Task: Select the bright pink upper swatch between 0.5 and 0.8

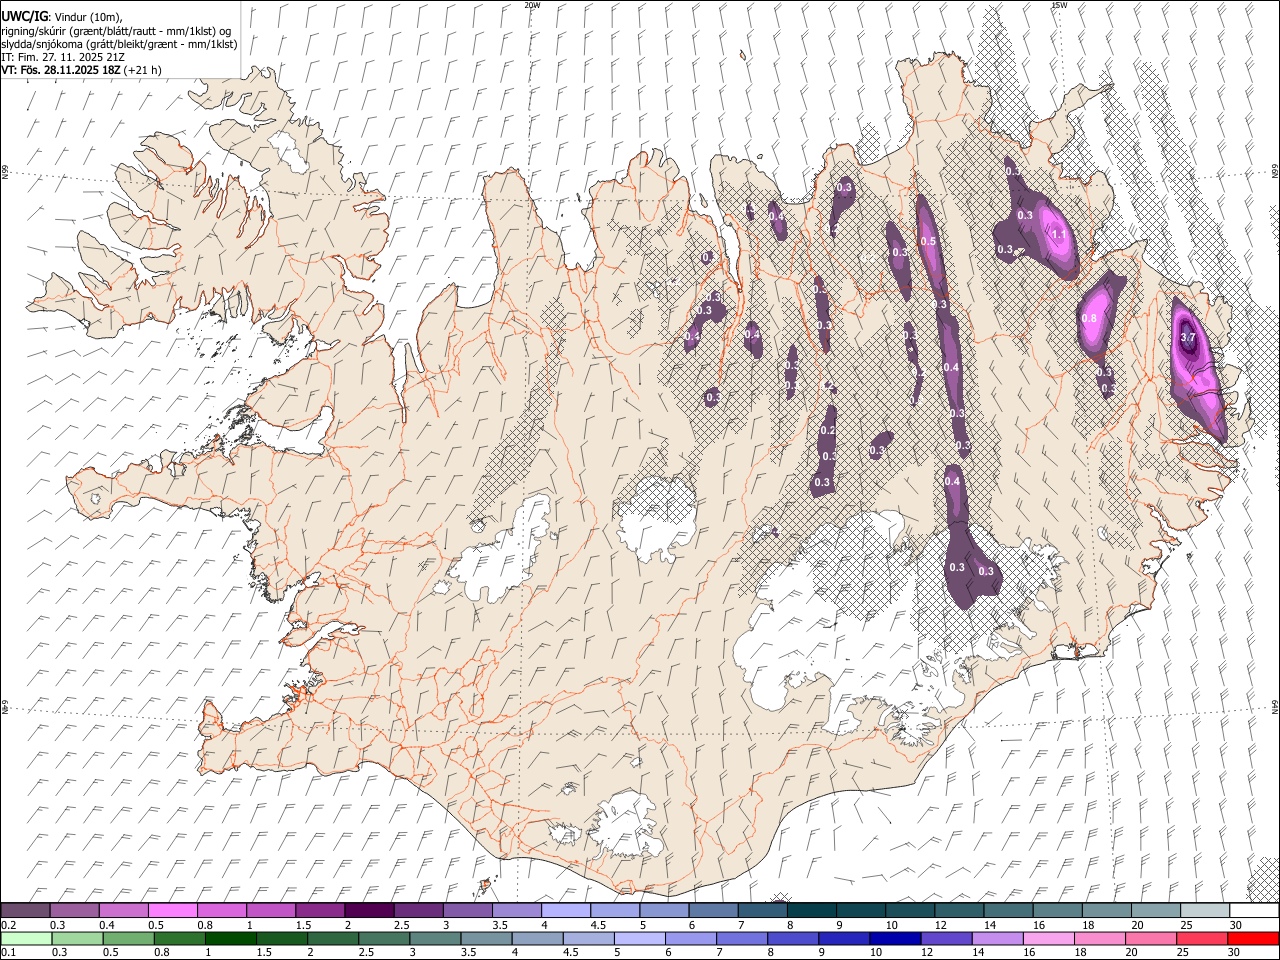Action: (x=173, y=910)
